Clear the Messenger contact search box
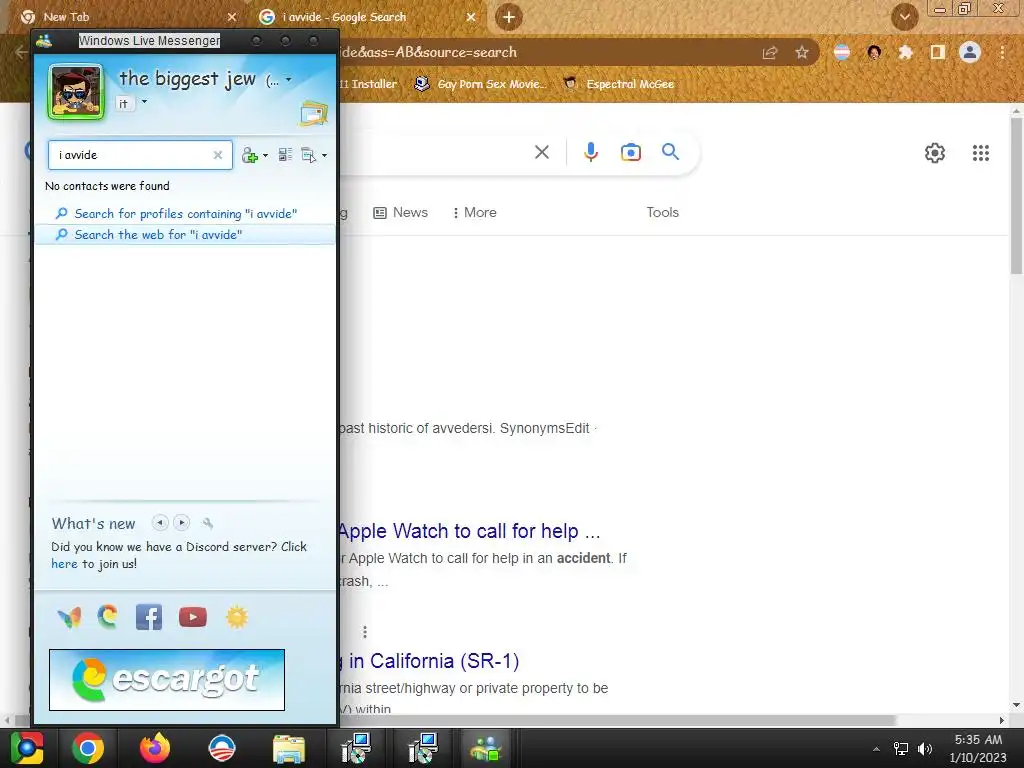The width and height of the screenshot is (1024, 768). (217, 155)
